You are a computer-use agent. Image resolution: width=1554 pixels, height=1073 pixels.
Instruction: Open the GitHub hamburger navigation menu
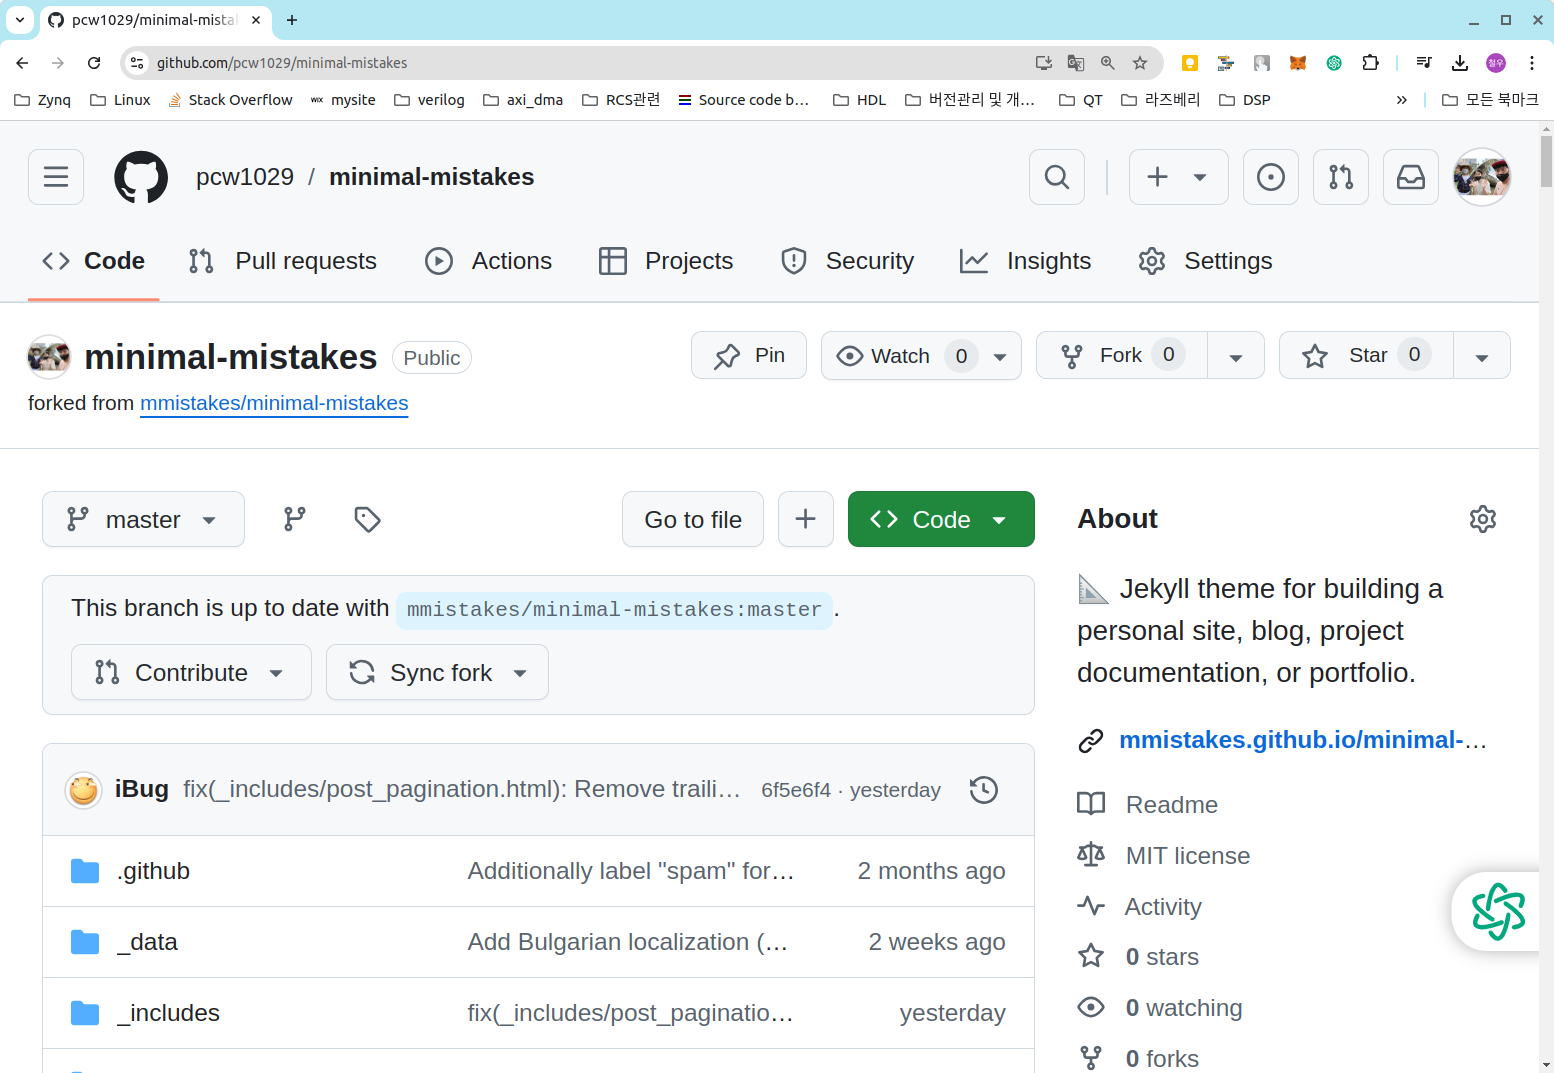[x=56, y=177]
